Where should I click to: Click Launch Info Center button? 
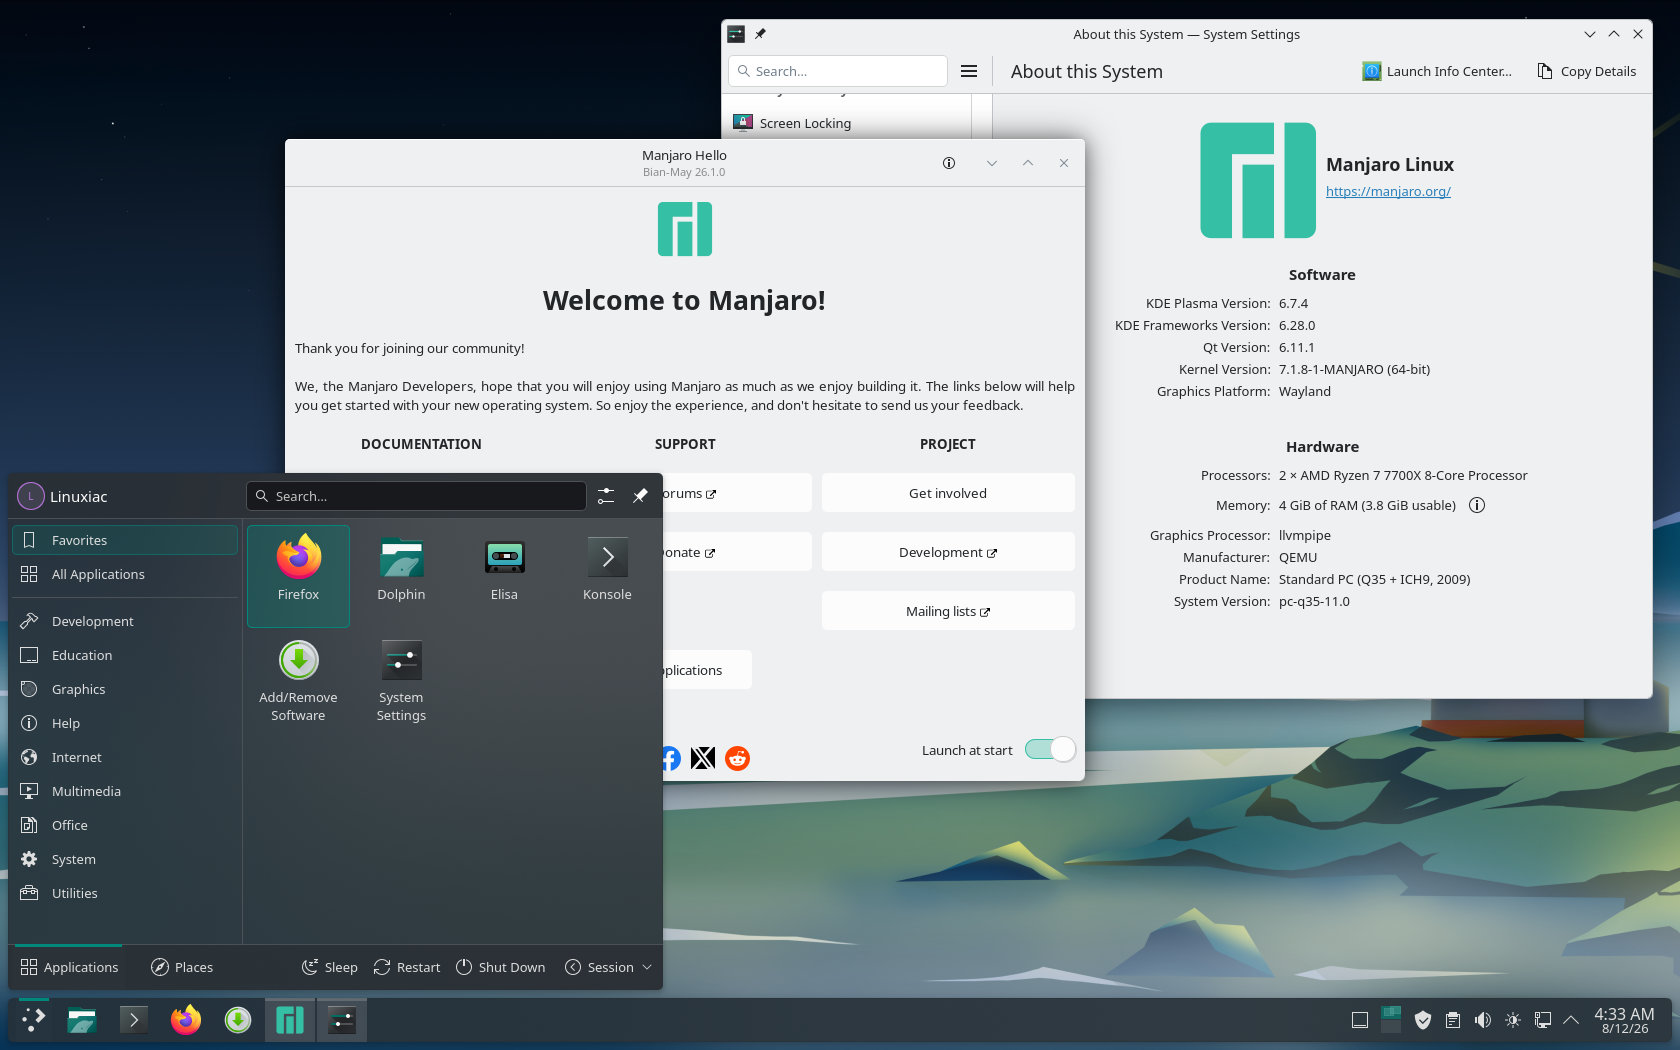click(1437, 71)
